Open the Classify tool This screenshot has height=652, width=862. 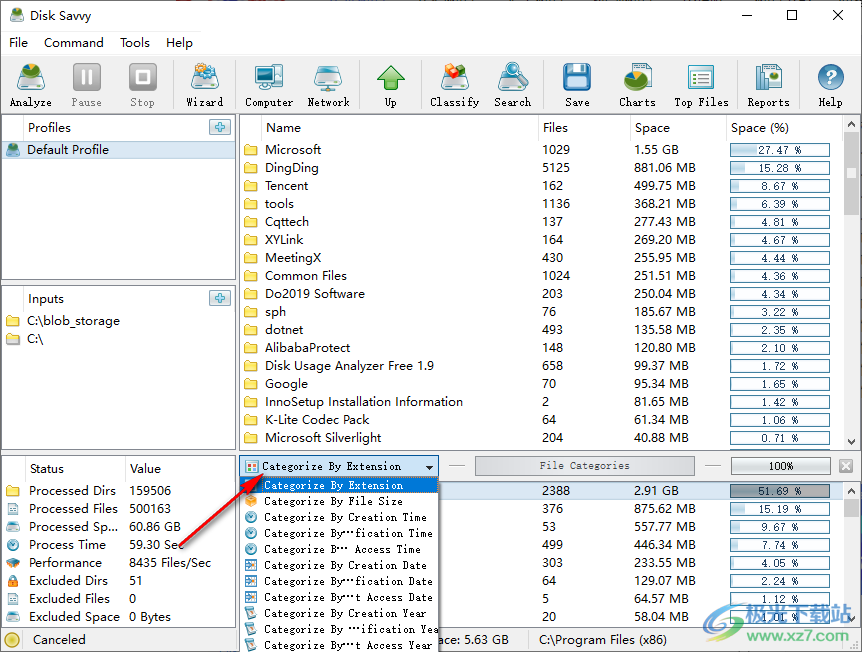coord(455,85)
